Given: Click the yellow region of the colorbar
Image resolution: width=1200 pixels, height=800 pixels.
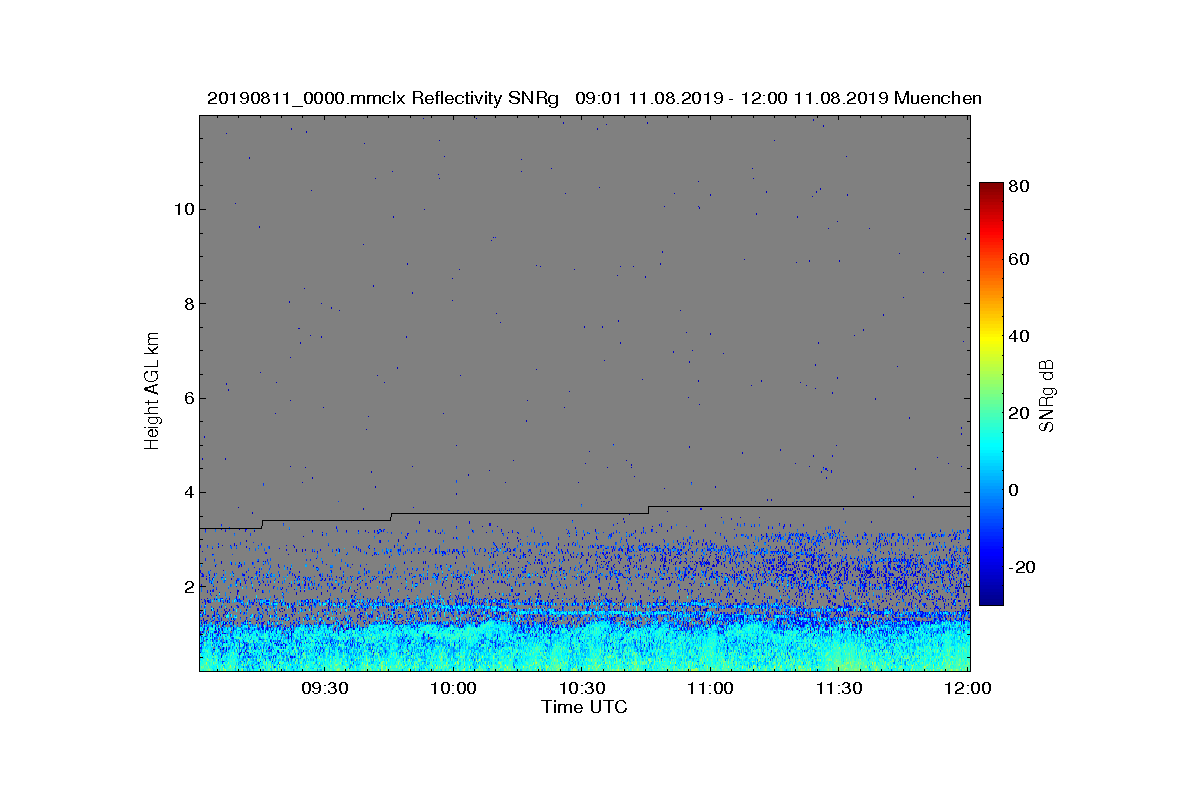Looking at the screenshot, I should point(991,340).
